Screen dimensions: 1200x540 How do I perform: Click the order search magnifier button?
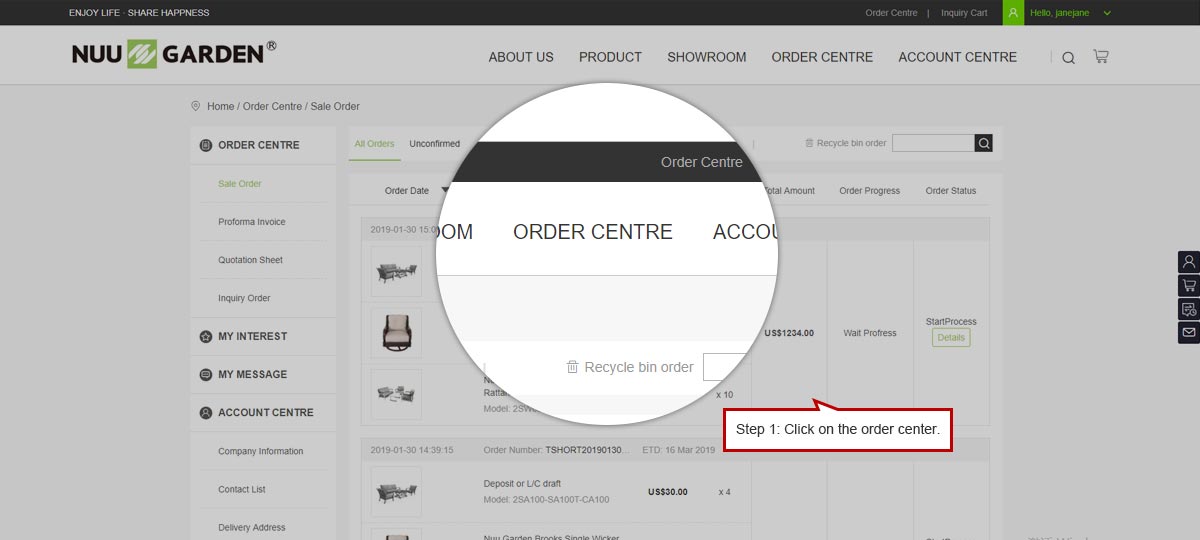[984, 143]
